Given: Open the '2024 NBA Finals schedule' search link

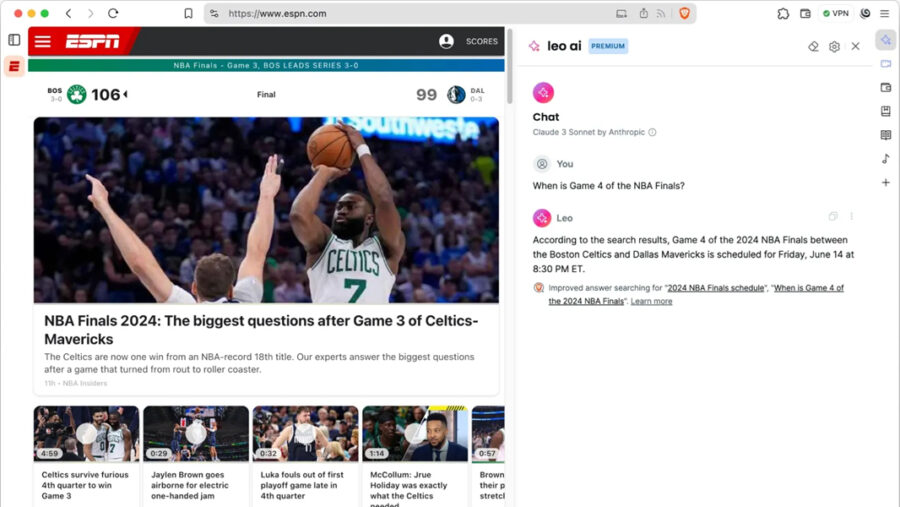Looking at the screenshot, I should (716, 288).
